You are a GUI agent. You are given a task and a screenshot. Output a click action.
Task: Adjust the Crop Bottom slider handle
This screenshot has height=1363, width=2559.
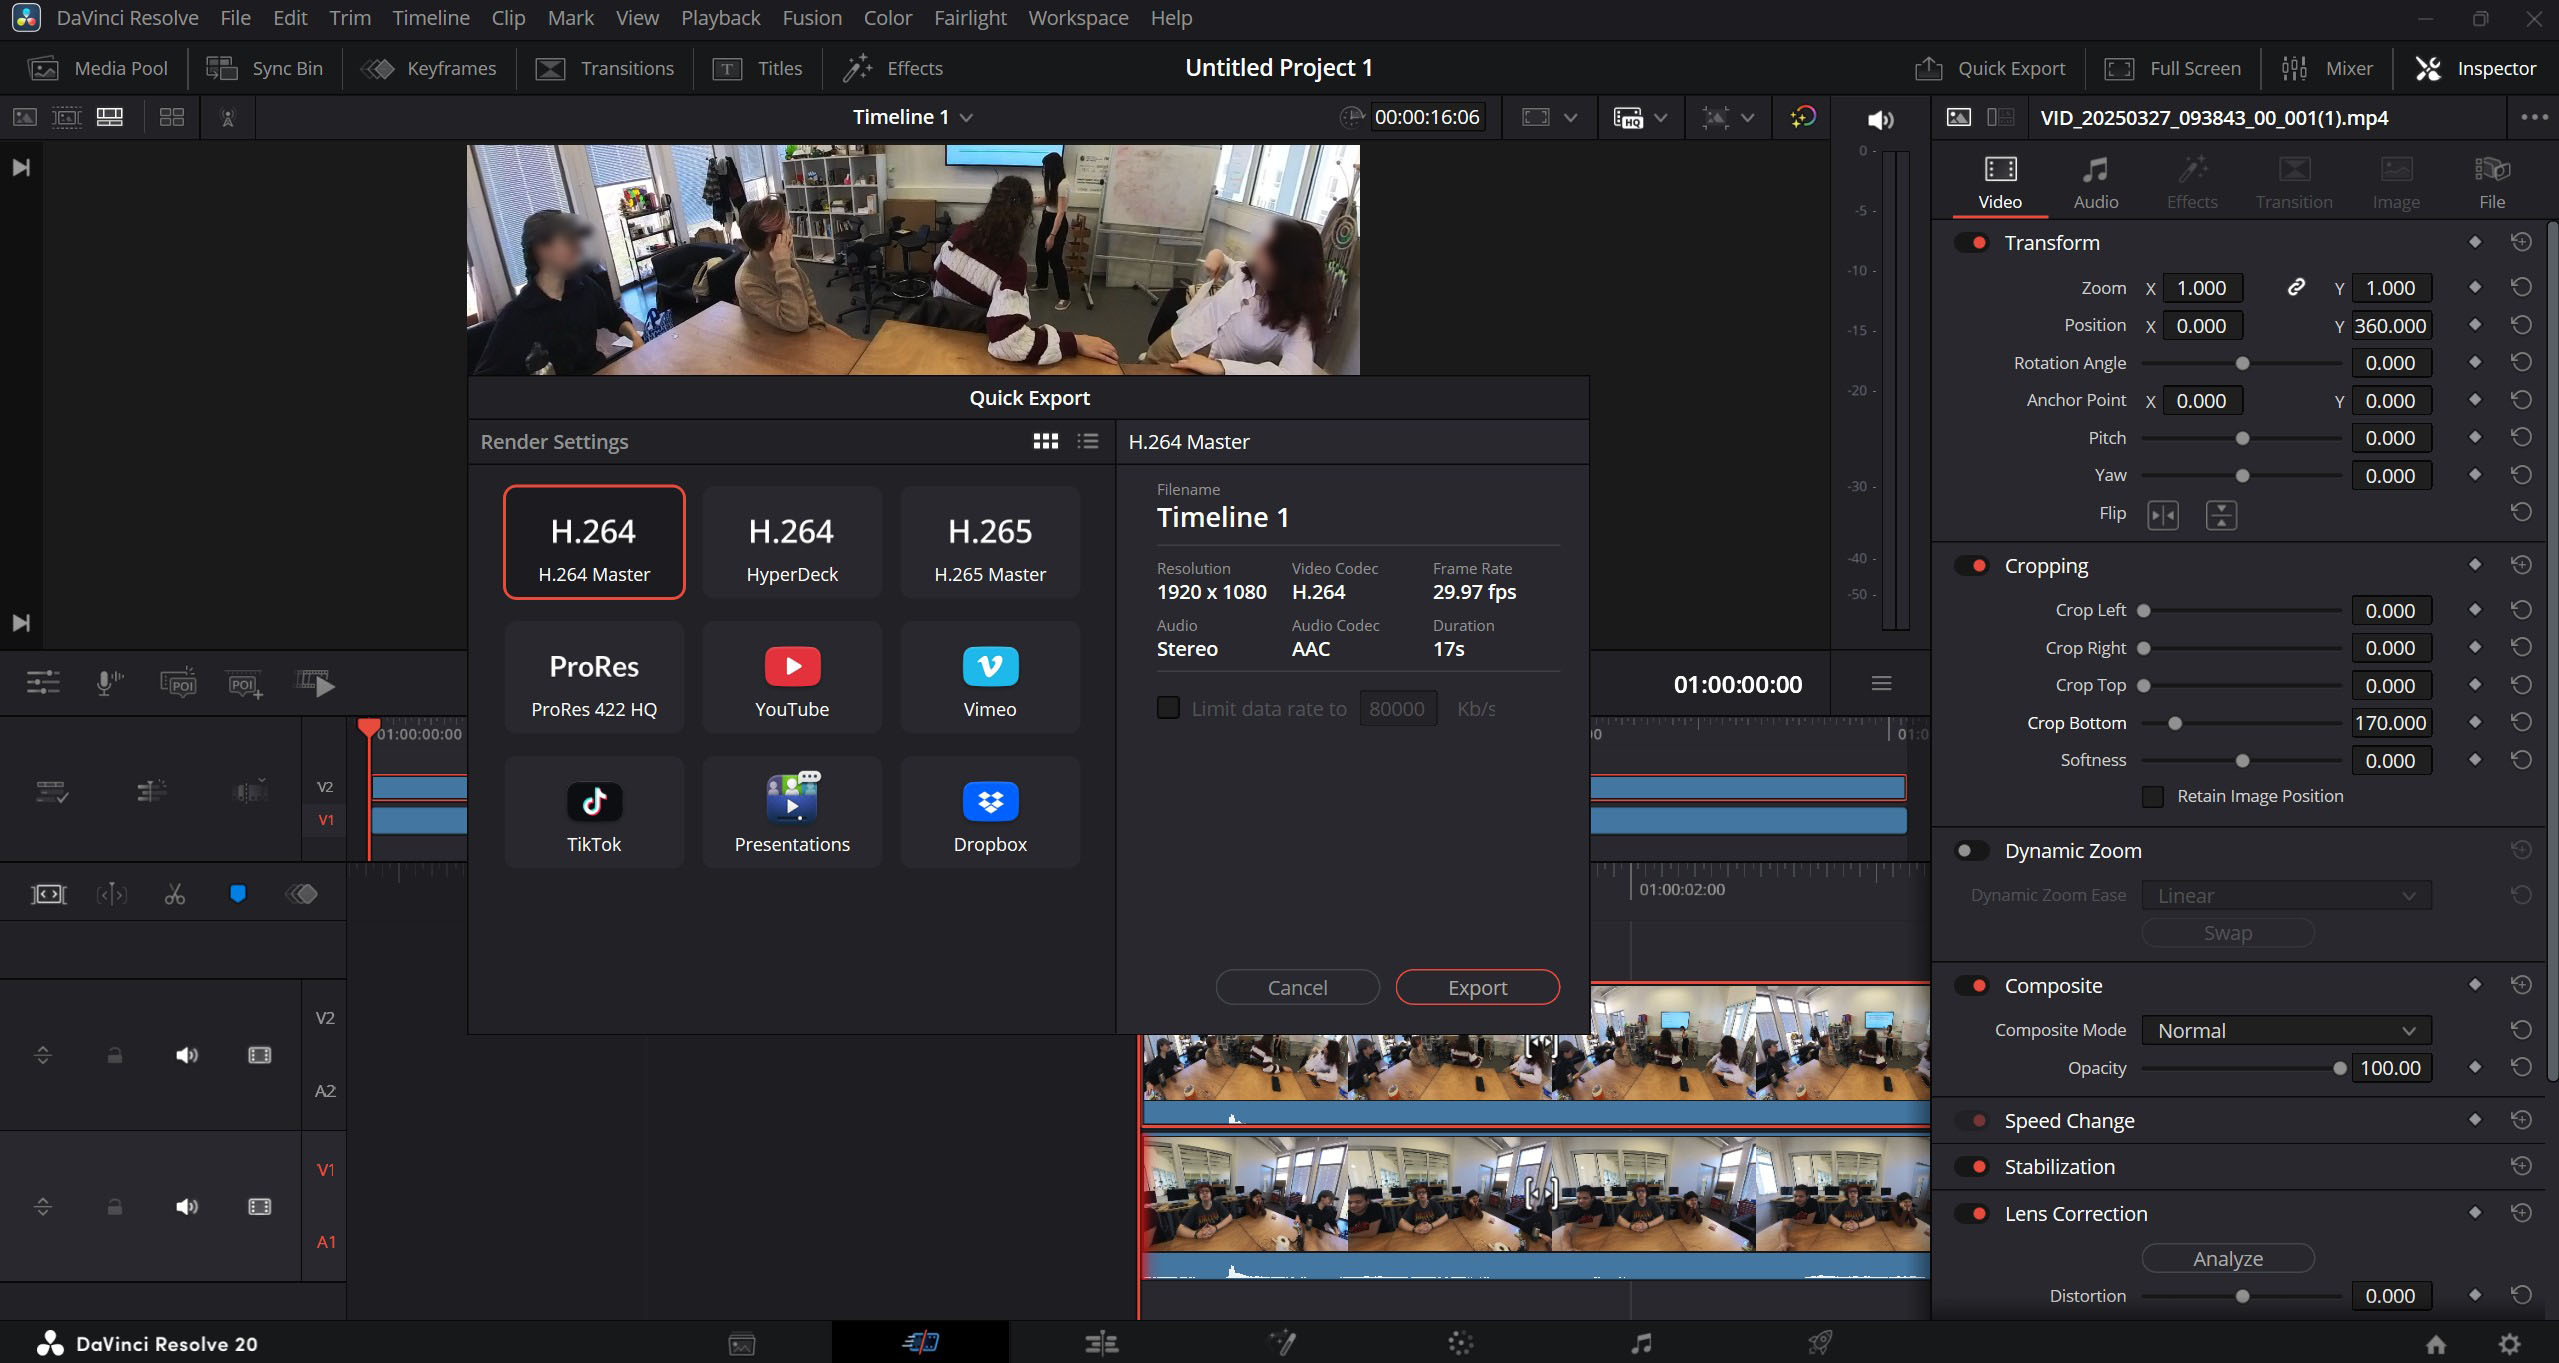2175,723
